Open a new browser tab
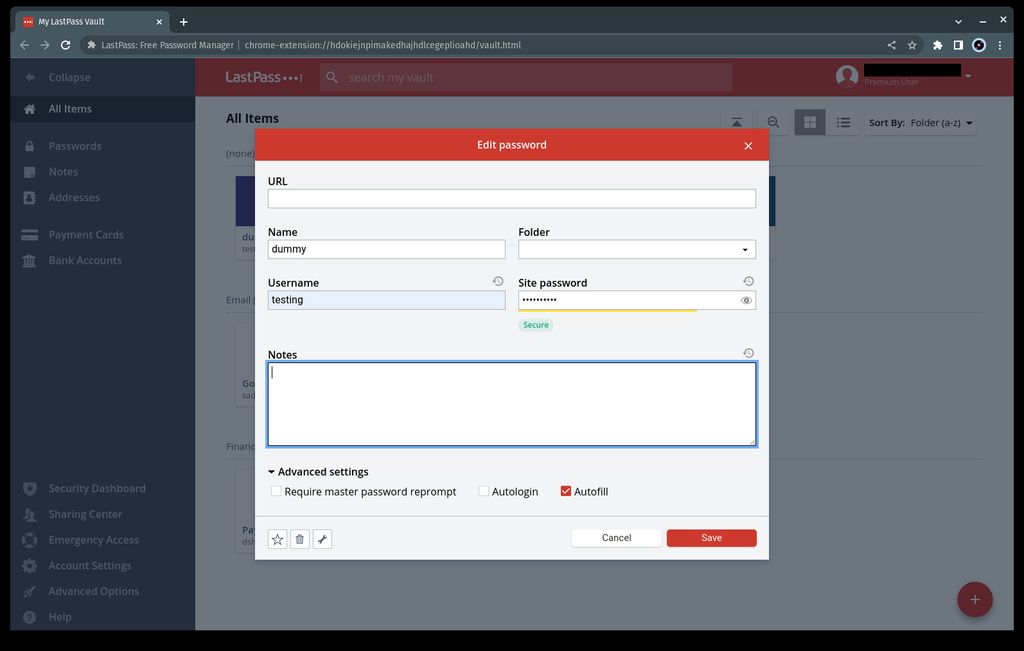Viewport: 1024px width, 651px height. click(x=184, y=22)
